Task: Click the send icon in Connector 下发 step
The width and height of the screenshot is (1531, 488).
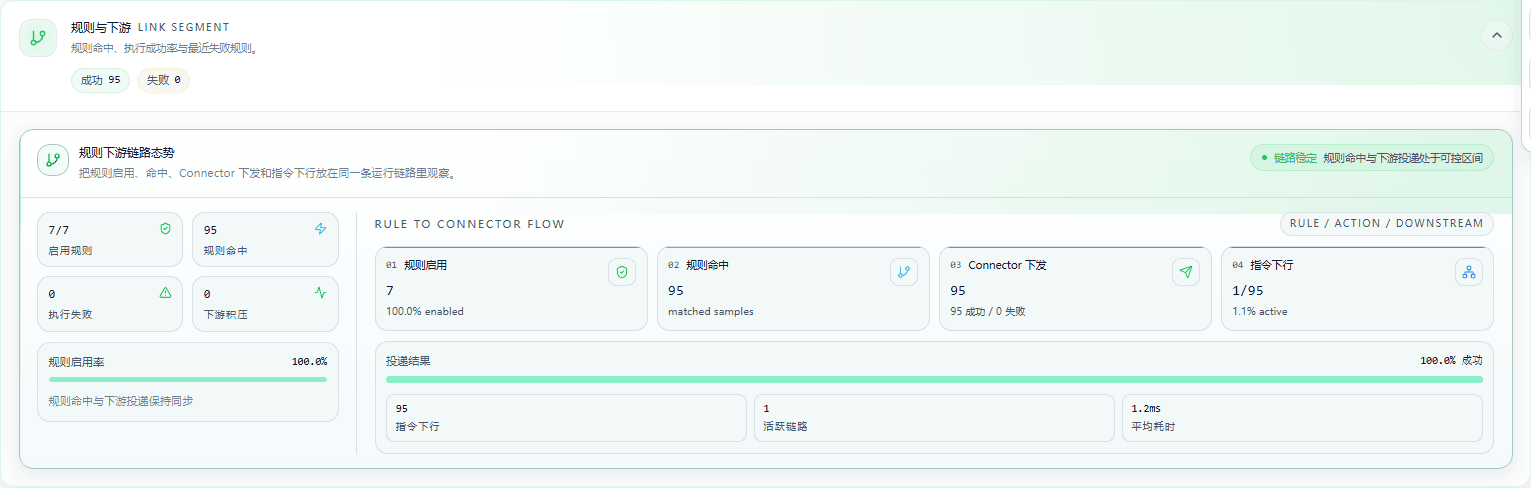Action: pyautogui.click(x=1186, y=272)
